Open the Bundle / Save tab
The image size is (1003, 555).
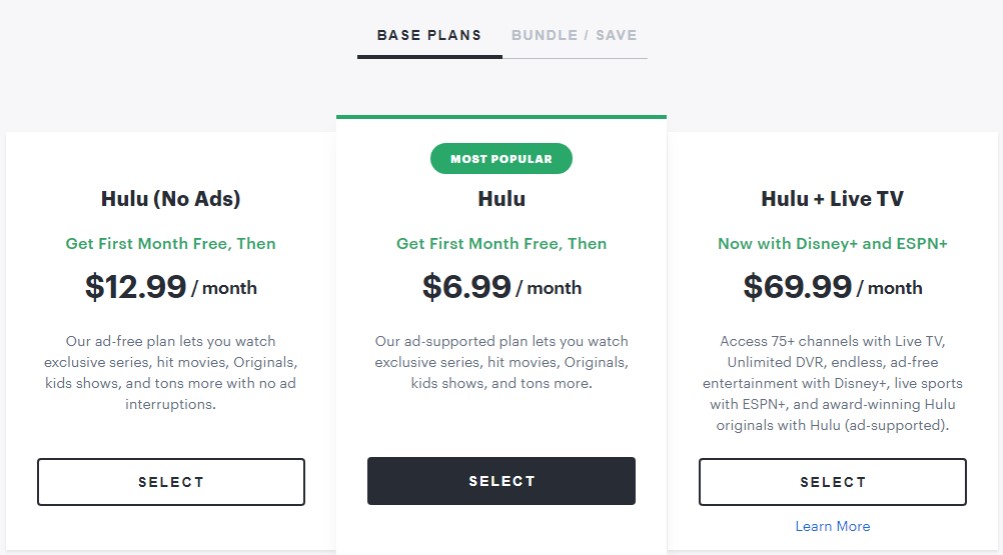coord(574,35)
